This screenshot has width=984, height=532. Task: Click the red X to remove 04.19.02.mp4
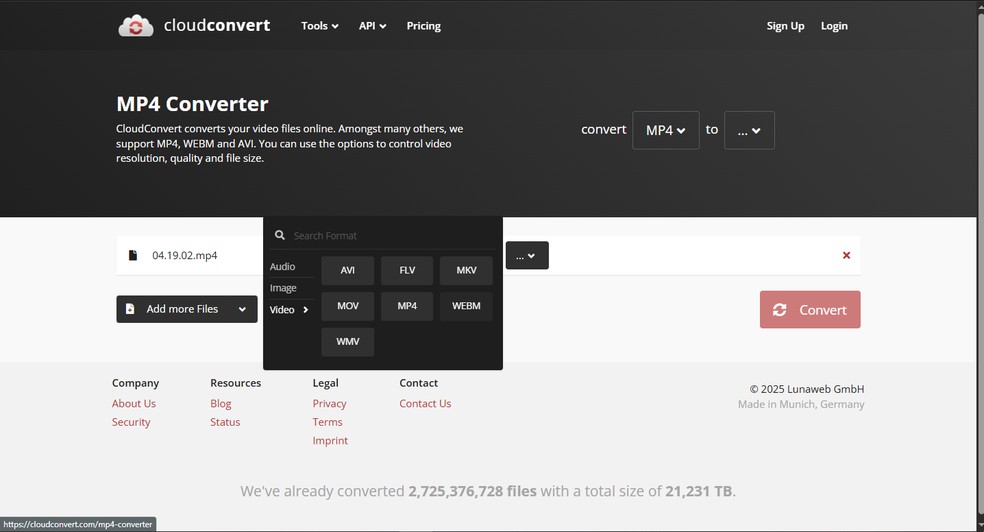(846, 255)
